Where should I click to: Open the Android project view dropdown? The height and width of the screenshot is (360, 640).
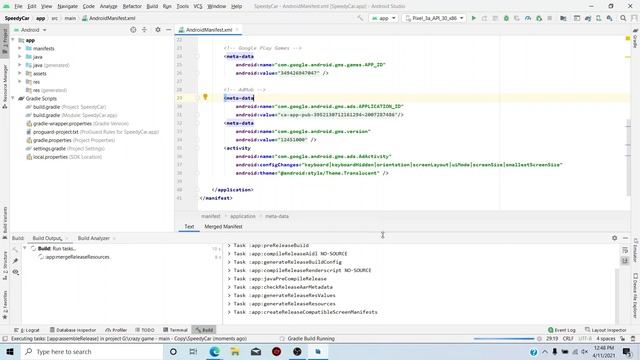[30, 30]
